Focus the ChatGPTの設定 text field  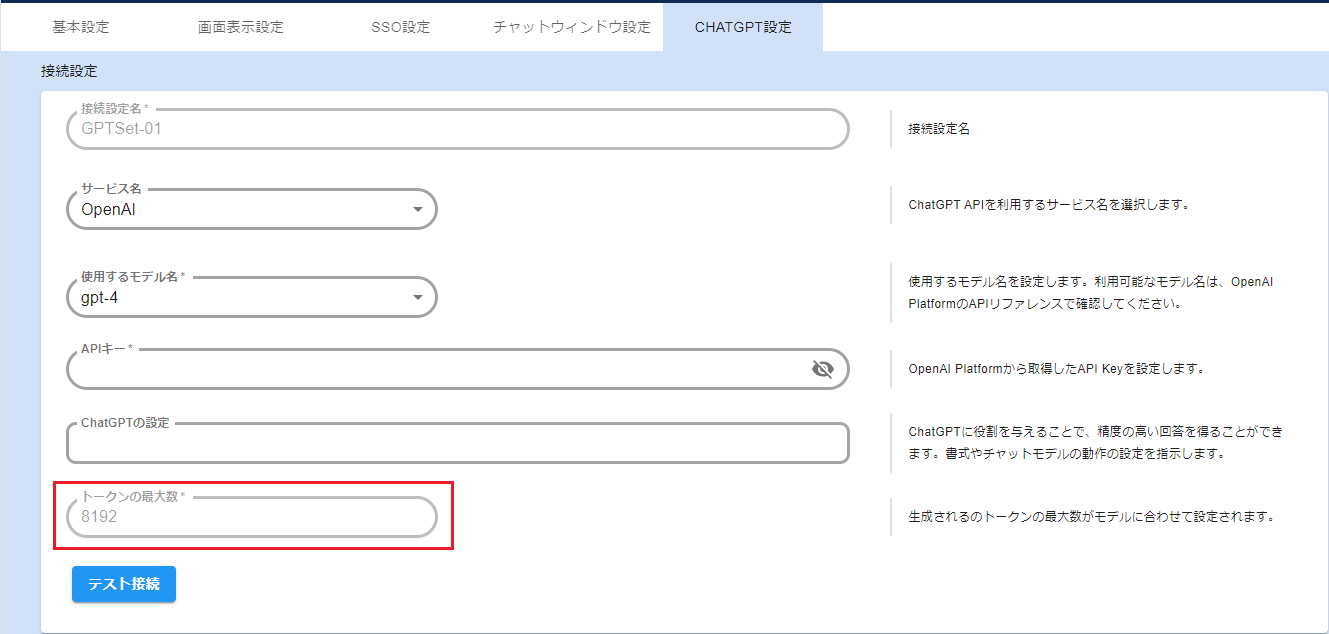coord(456,444)
